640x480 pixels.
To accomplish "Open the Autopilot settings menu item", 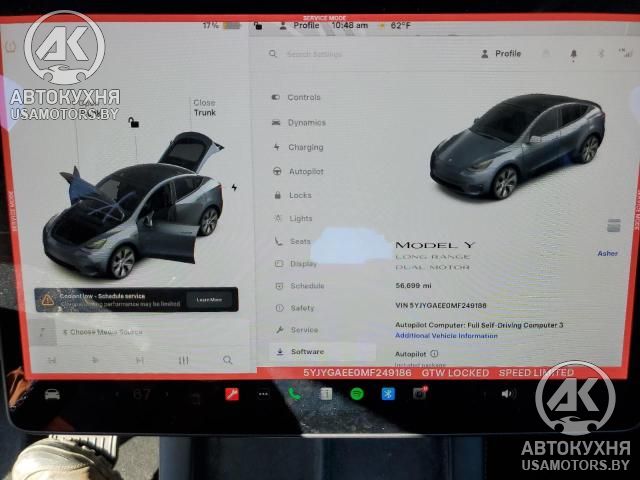I will (x=306, y=171).
